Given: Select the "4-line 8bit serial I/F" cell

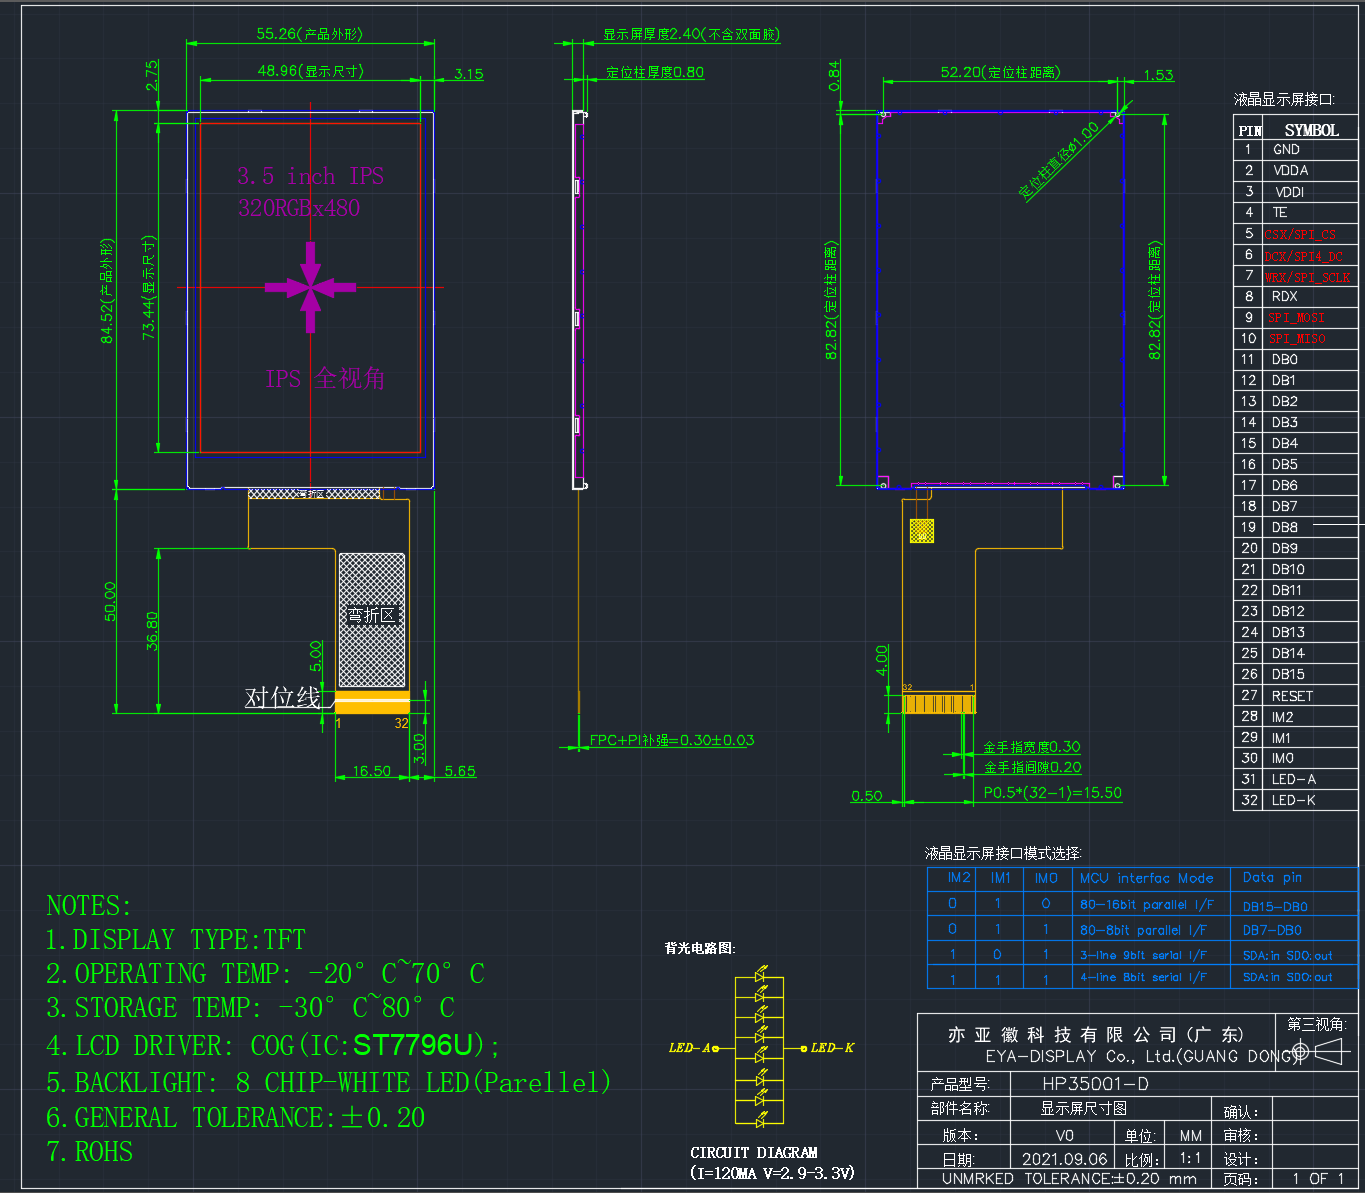Looking at the screenshot, I should pos(1143,977).
